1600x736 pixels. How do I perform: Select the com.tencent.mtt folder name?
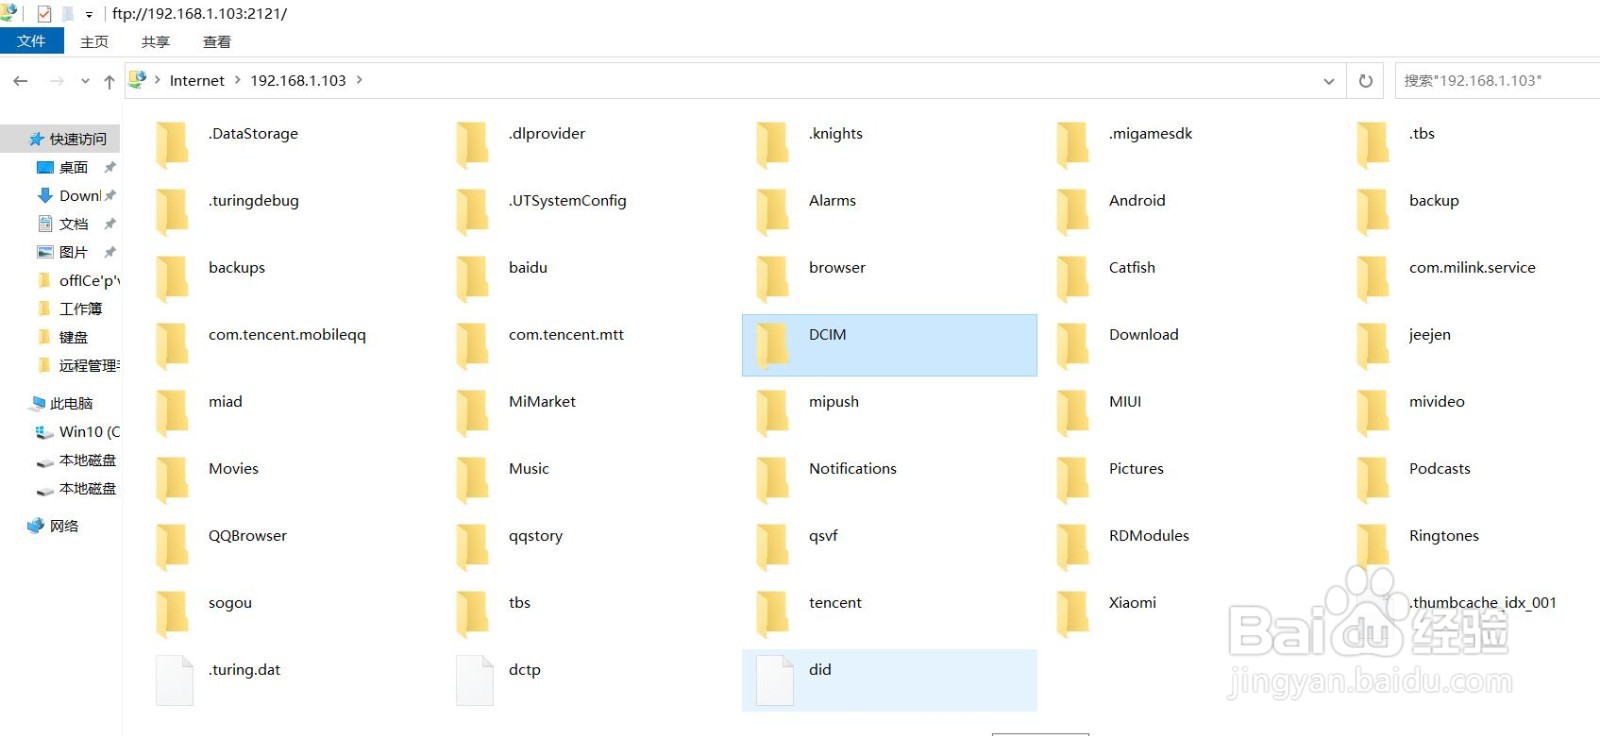tap(565, 334)
